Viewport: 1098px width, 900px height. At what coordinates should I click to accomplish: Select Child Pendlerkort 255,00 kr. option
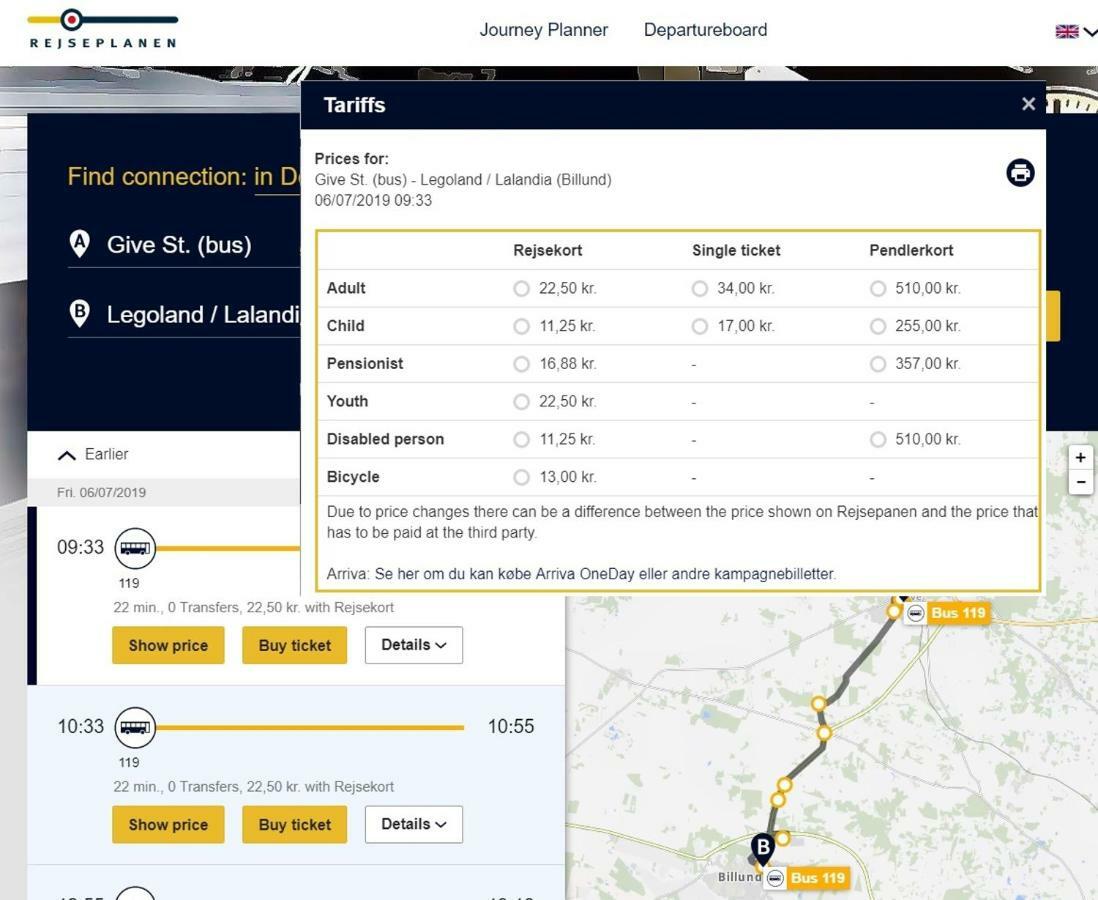(x=877, y=326)
